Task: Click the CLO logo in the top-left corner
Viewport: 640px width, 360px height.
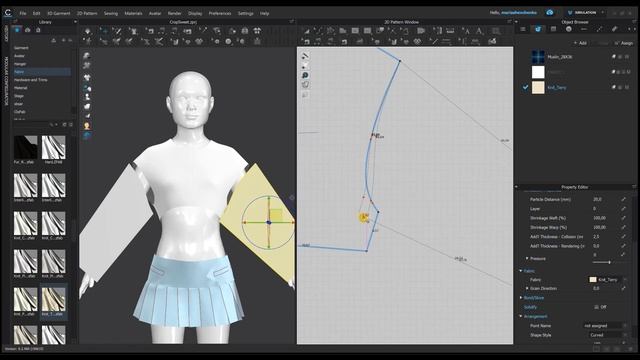Action: tap(8, 13)
